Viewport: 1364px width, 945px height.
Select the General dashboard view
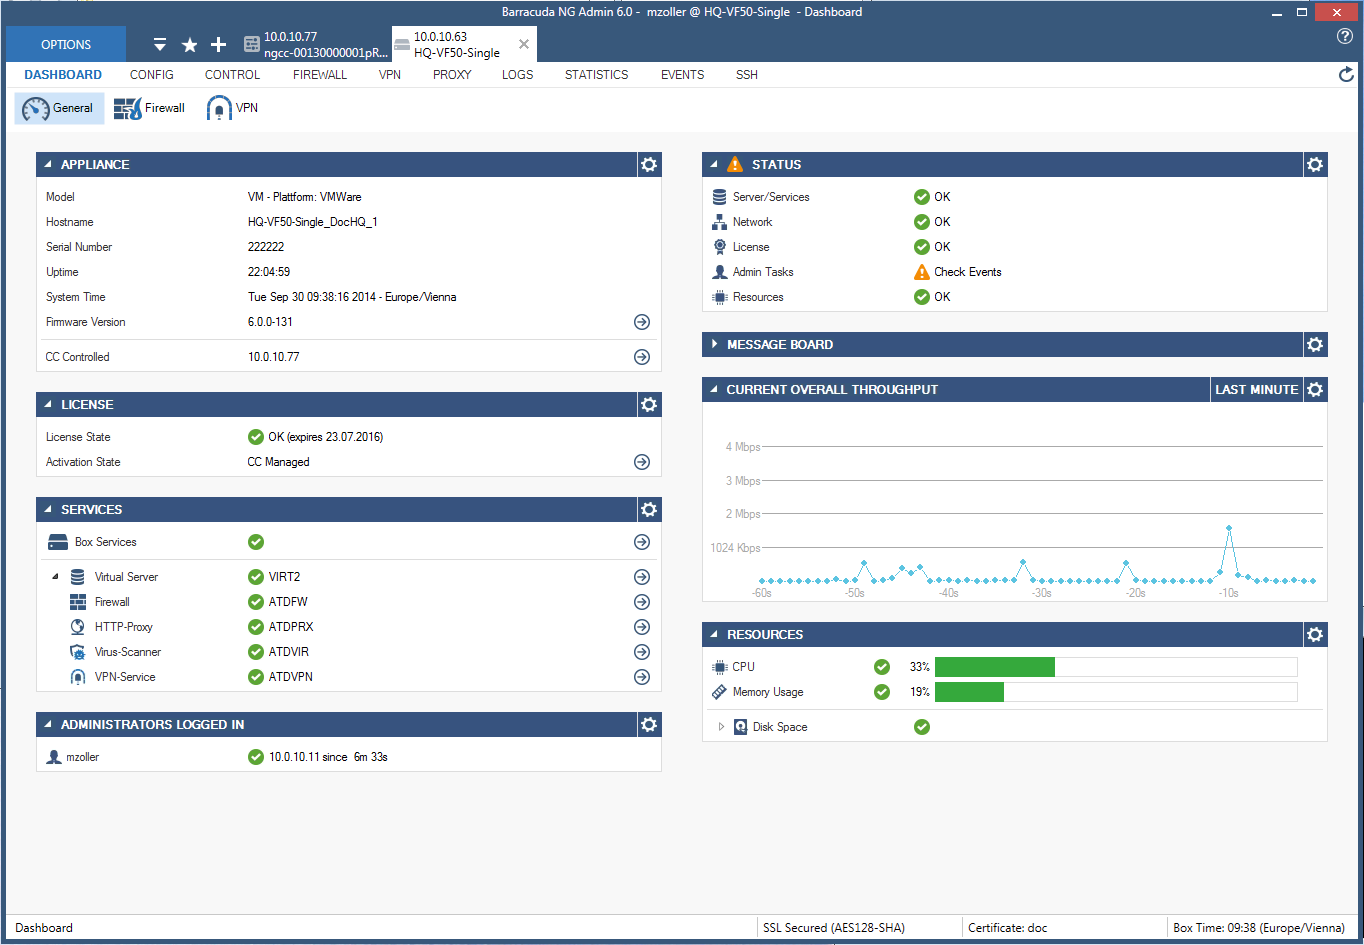coord(59,108)
